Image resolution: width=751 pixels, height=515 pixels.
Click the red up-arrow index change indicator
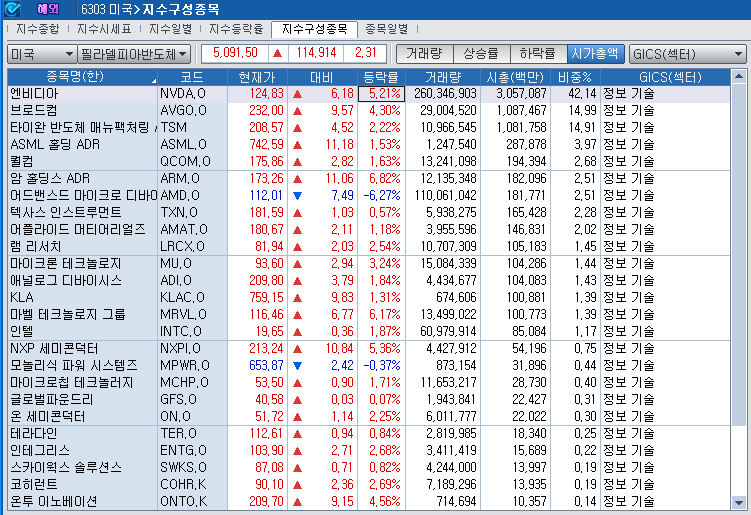coord(277,53)
